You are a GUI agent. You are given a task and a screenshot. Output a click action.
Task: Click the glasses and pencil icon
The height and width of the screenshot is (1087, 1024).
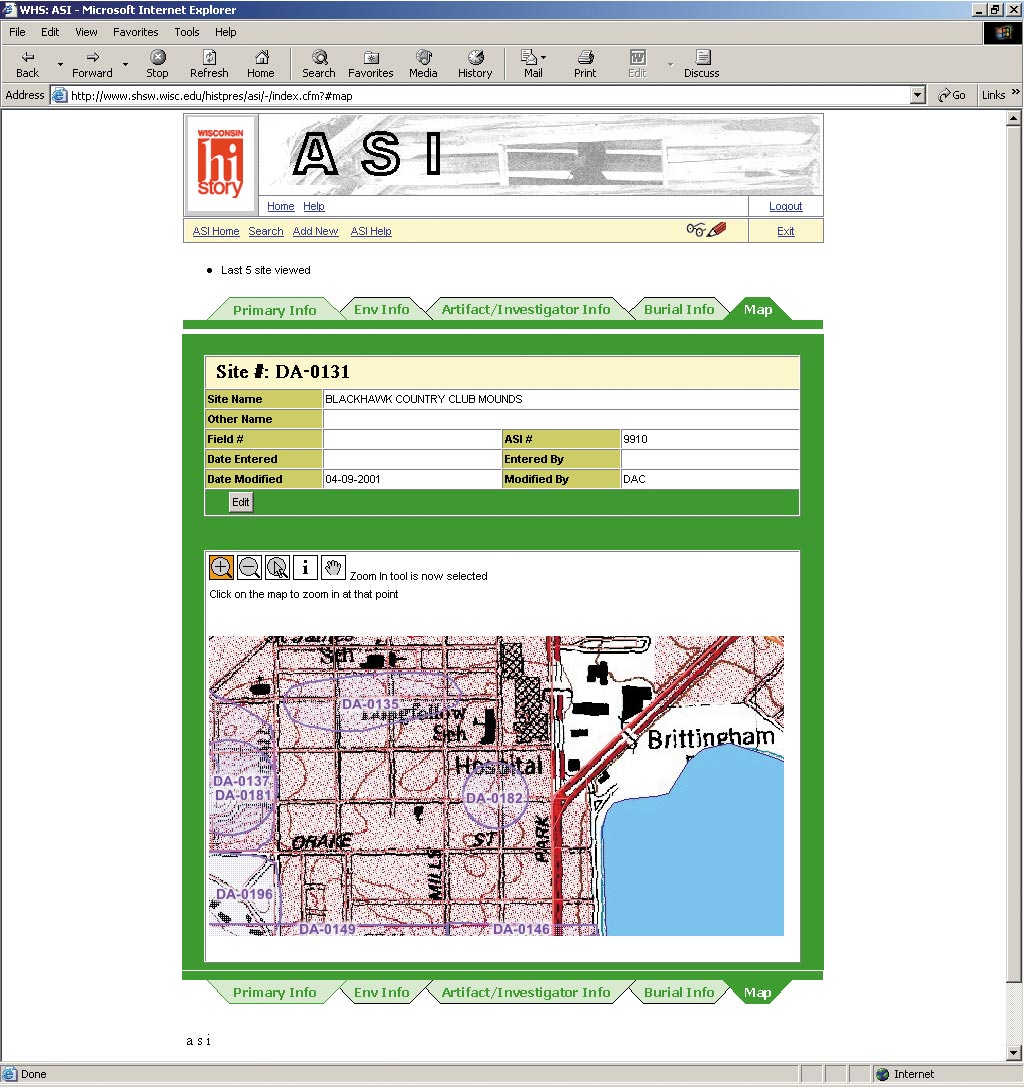706,230
